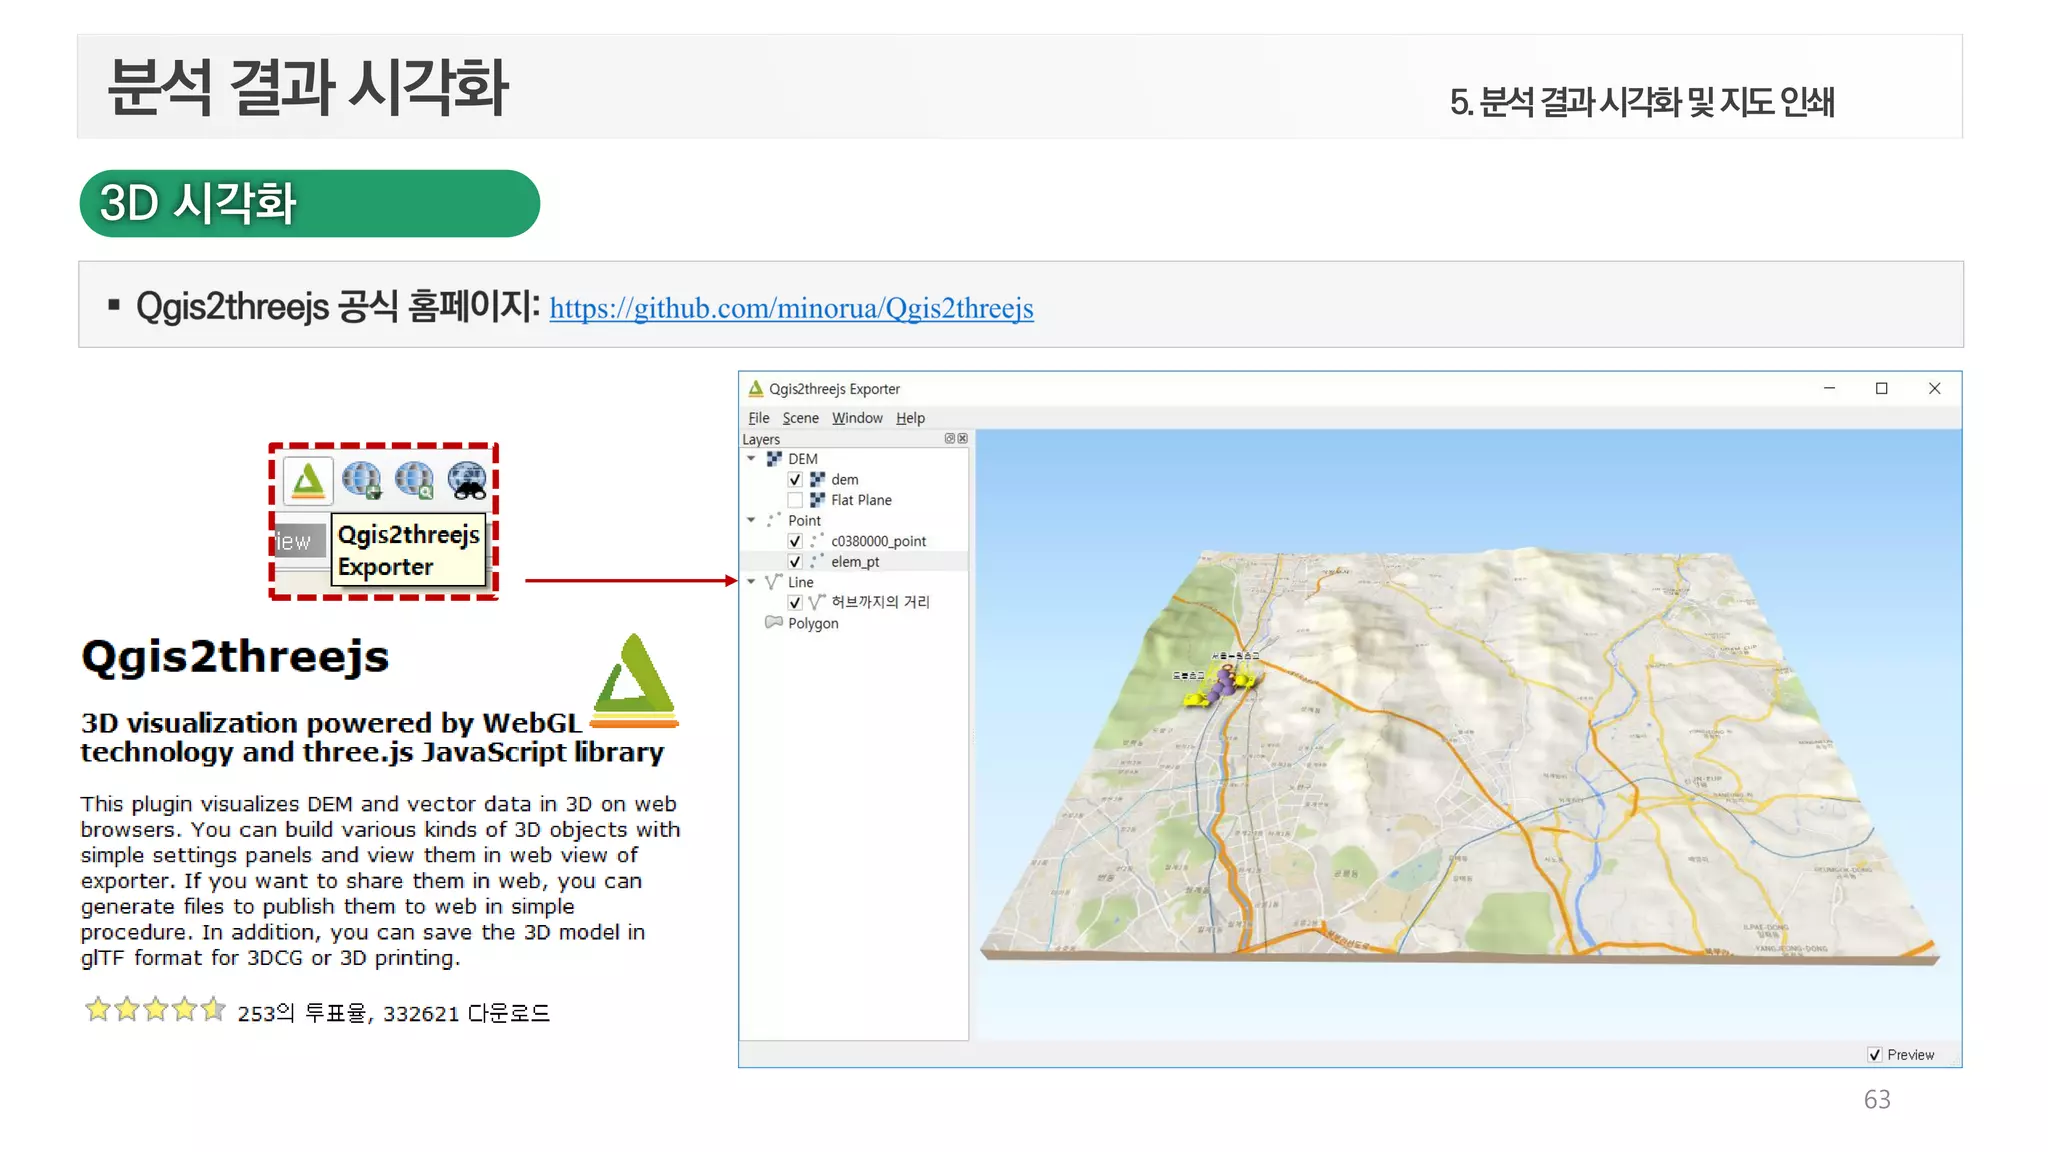Click the DEM group raster icon

(x=774, y=459)
